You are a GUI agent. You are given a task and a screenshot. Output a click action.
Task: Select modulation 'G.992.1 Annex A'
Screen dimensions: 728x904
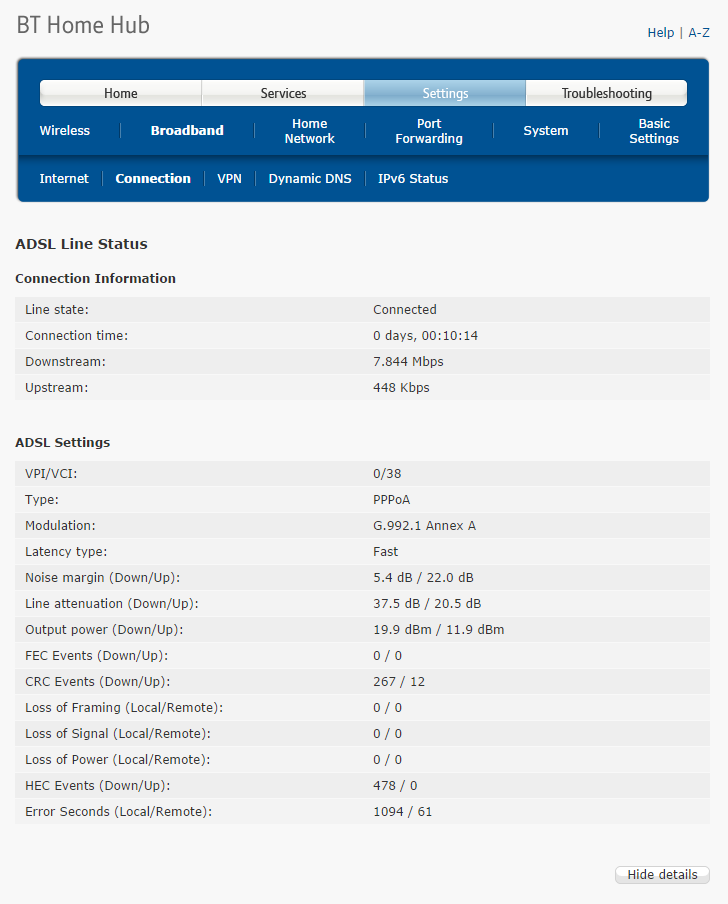click(x=424, y=526)
